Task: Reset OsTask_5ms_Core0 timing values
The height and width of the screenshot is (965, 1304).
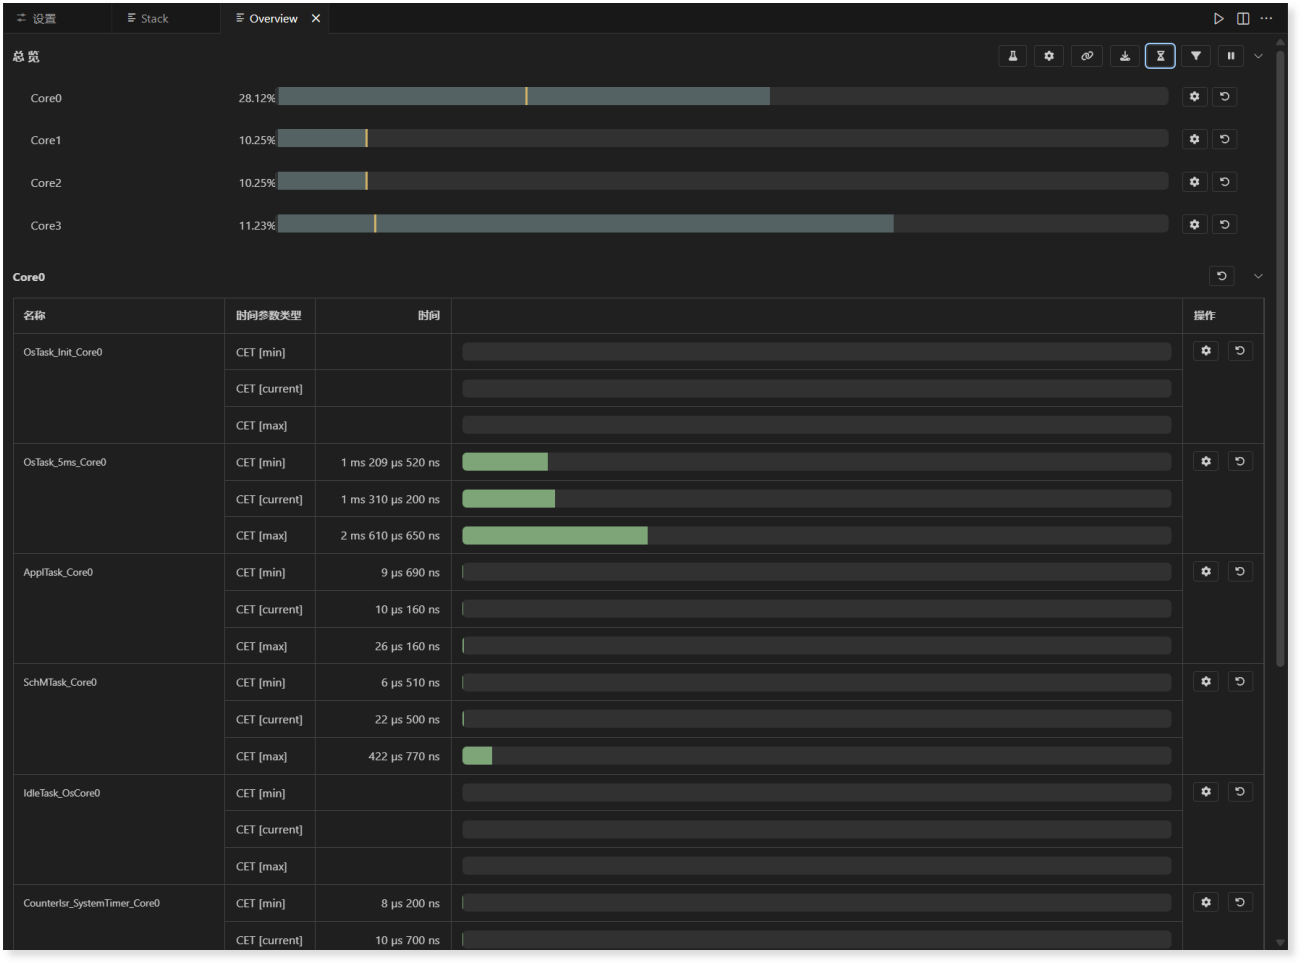Action: tap(1240, 461)
